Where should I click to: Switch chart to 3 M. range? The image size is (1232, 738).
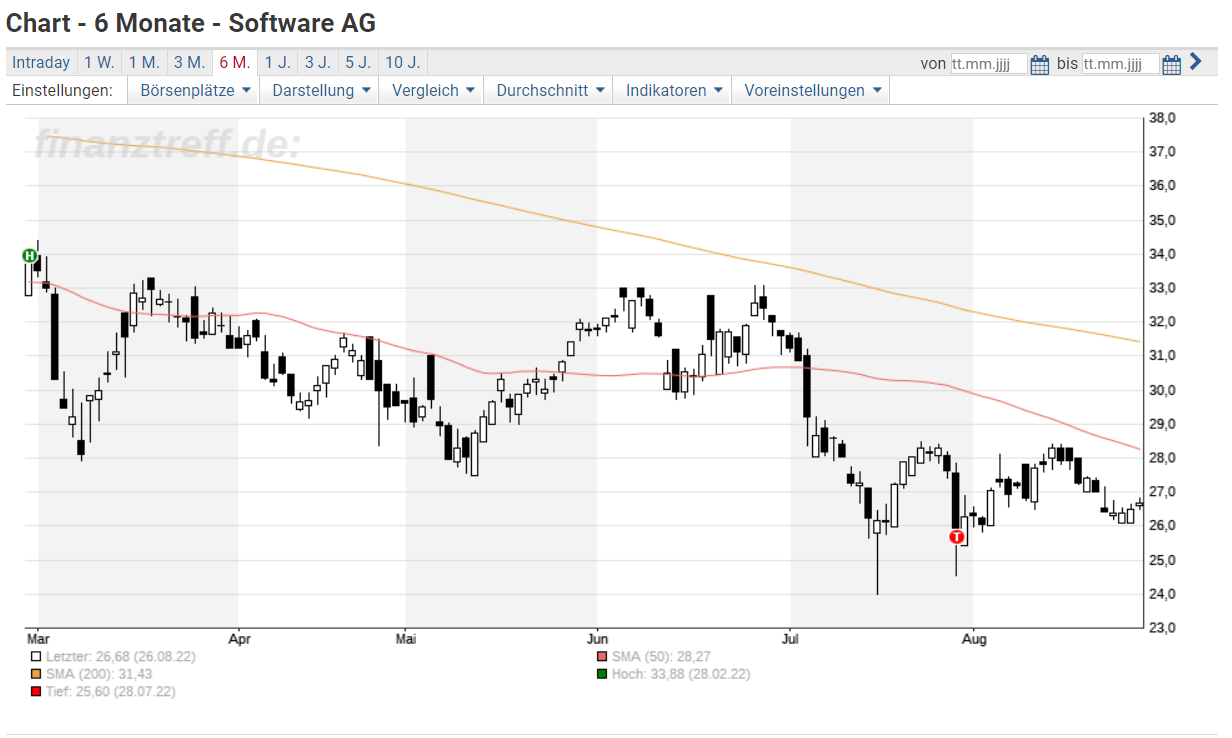pyautogui.click(x=189, y=62)
